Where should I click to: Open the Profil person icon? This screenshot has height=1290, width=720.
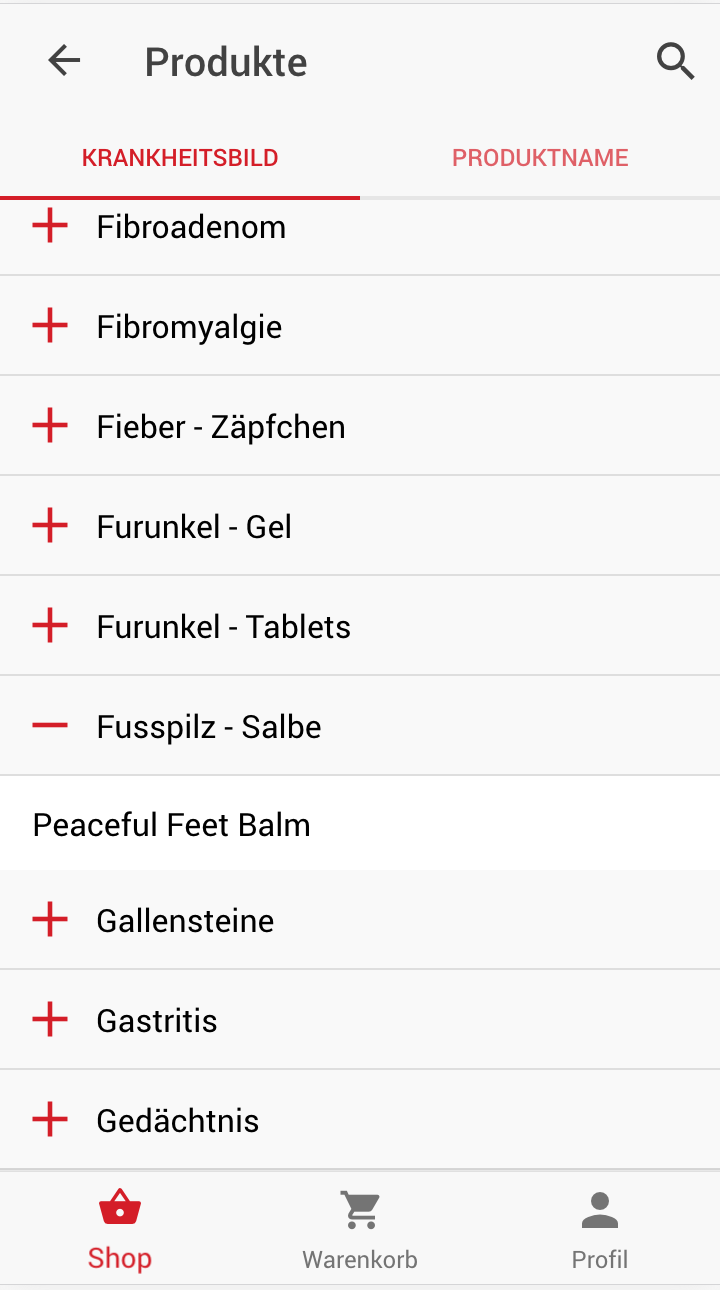pos(600,1210)
